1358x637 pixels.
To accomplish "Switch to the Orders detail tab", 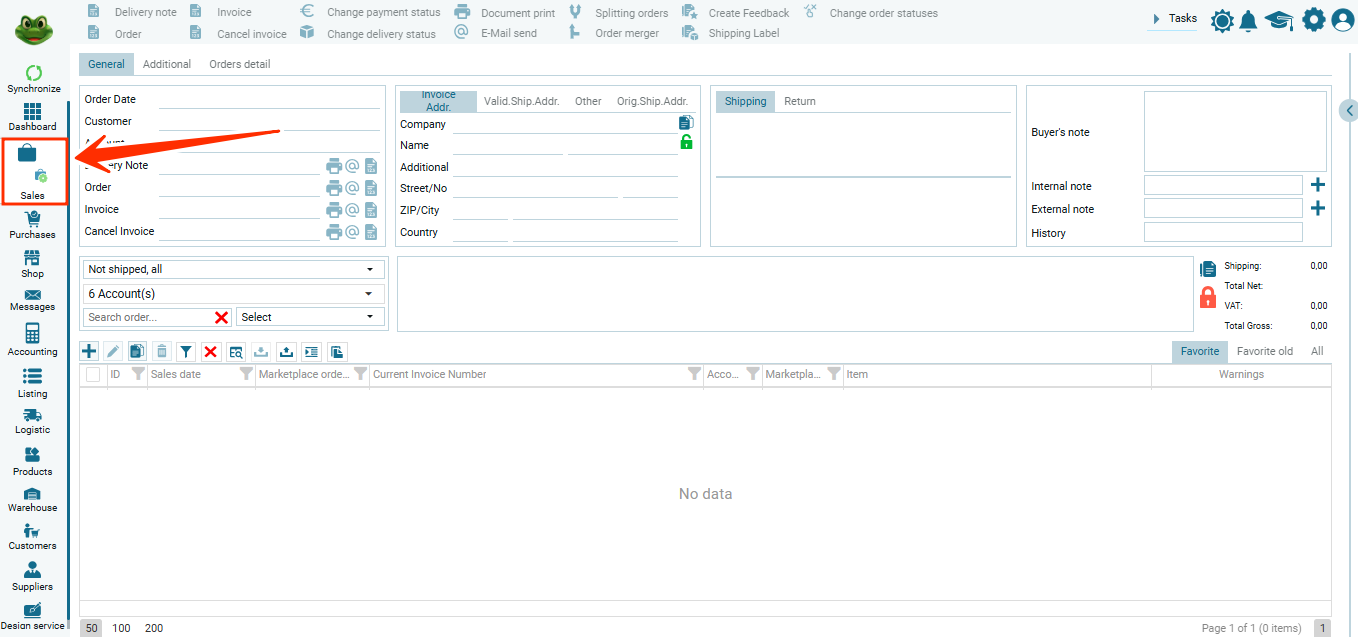I will pos(239,64).
